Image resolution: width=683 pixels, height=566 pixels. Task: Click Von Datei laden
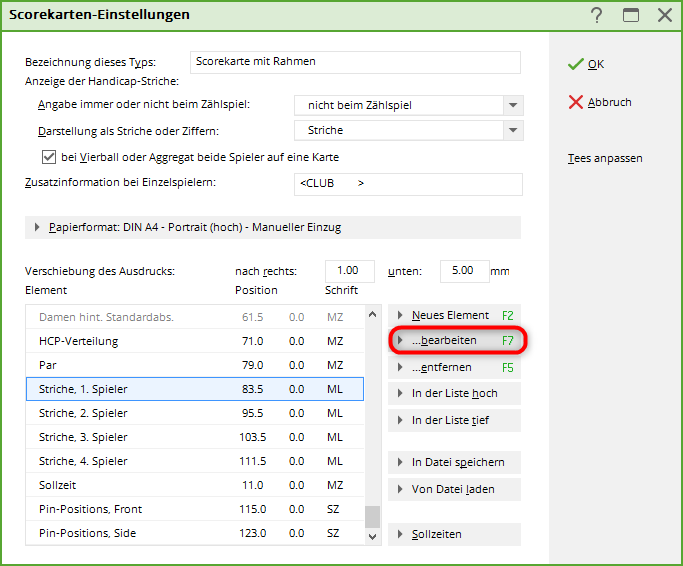click(455, 489)
